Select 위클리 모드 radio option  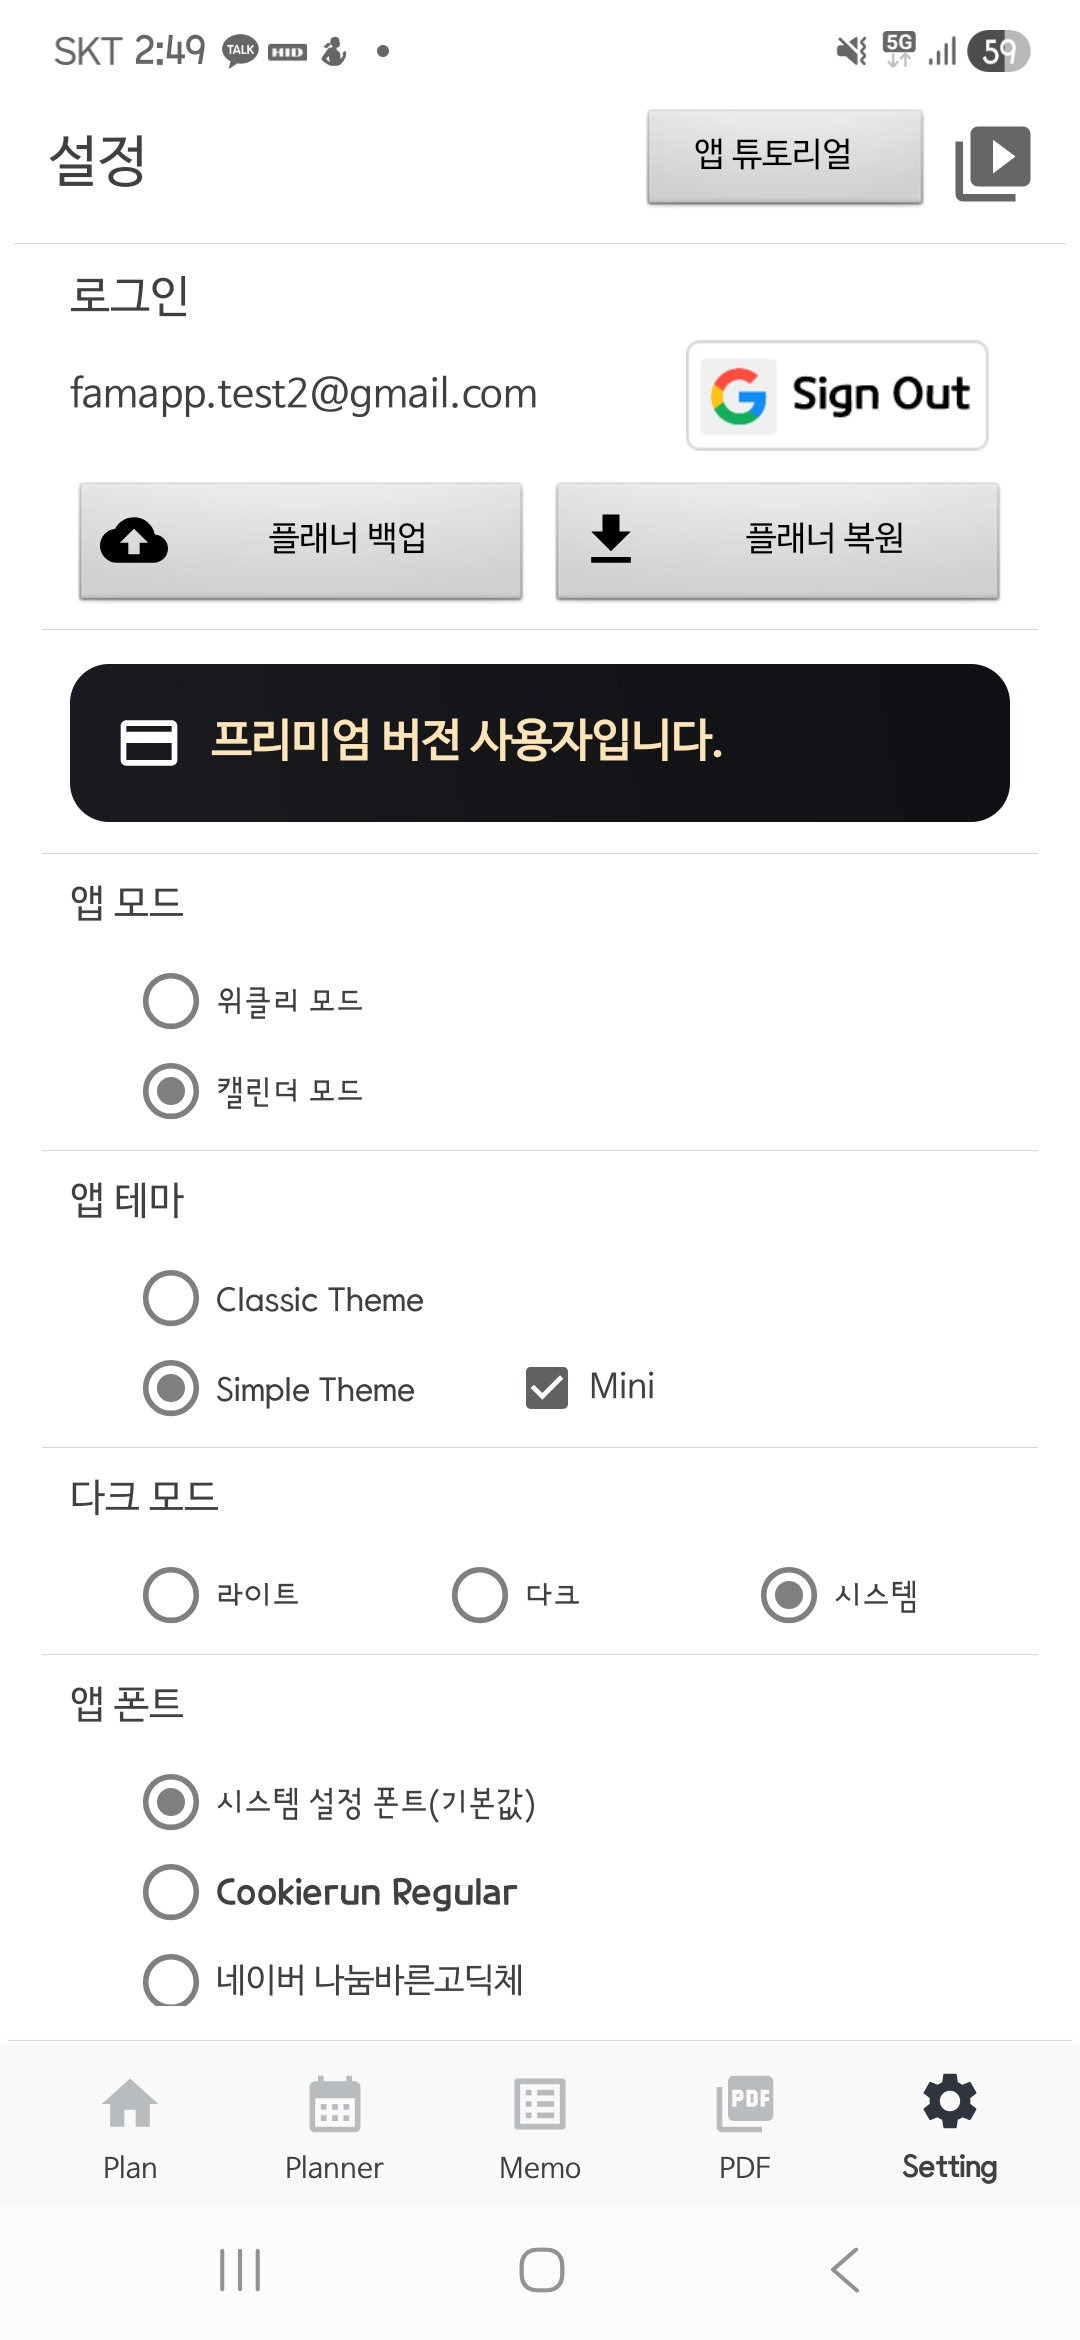171,1001
